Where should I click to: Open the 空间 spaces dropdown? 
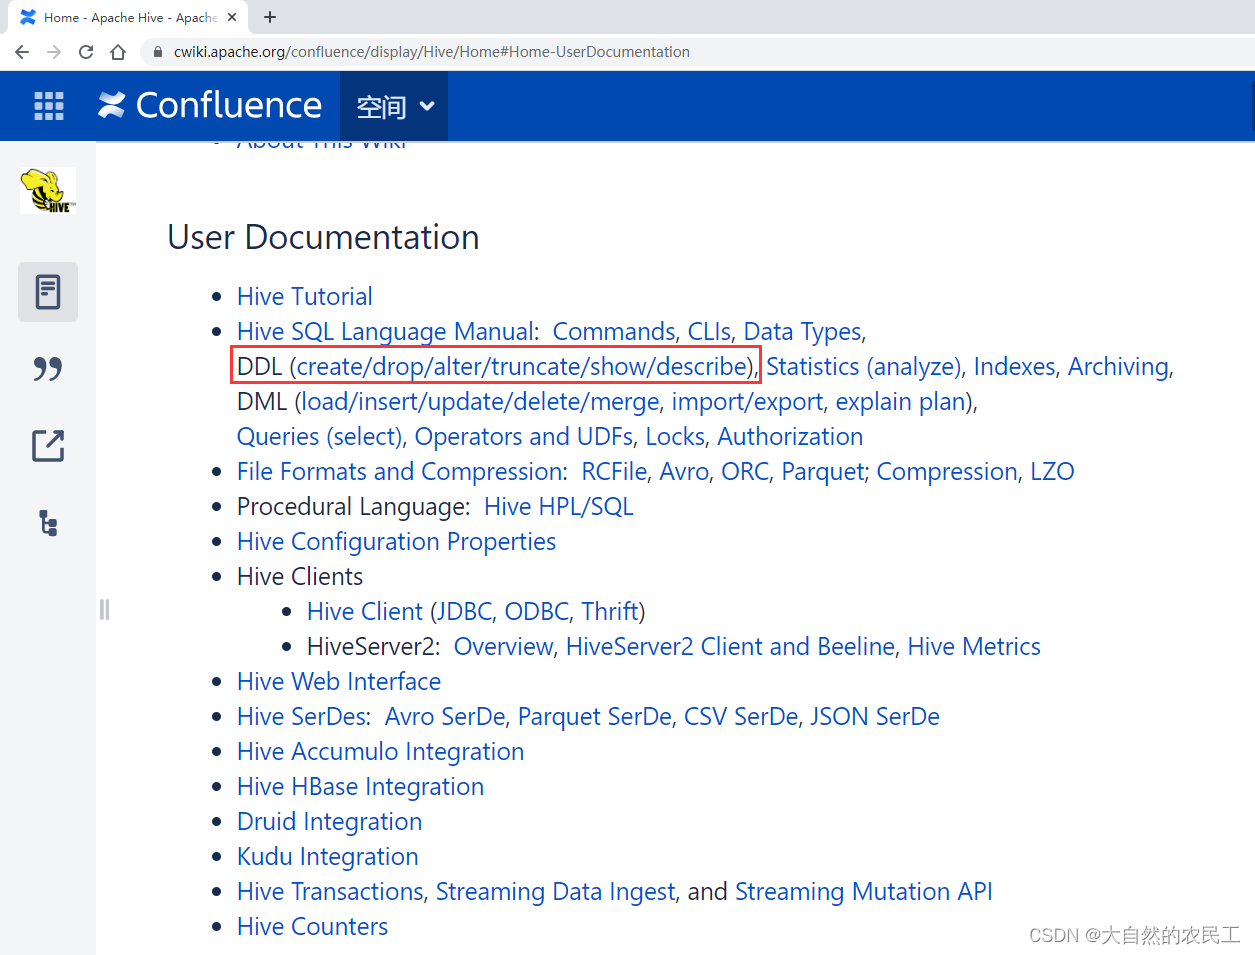(395, 106)
